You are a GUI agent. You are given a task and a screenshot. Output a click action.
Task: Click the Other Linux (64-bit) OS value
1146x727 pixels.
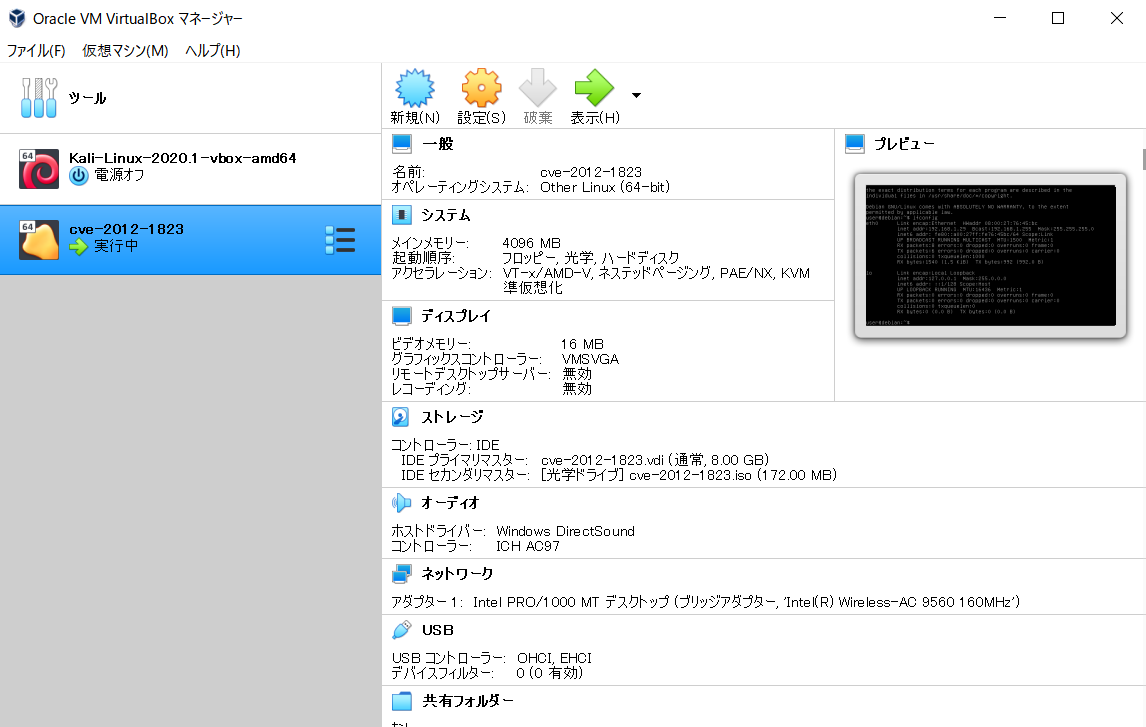(604, 187)
